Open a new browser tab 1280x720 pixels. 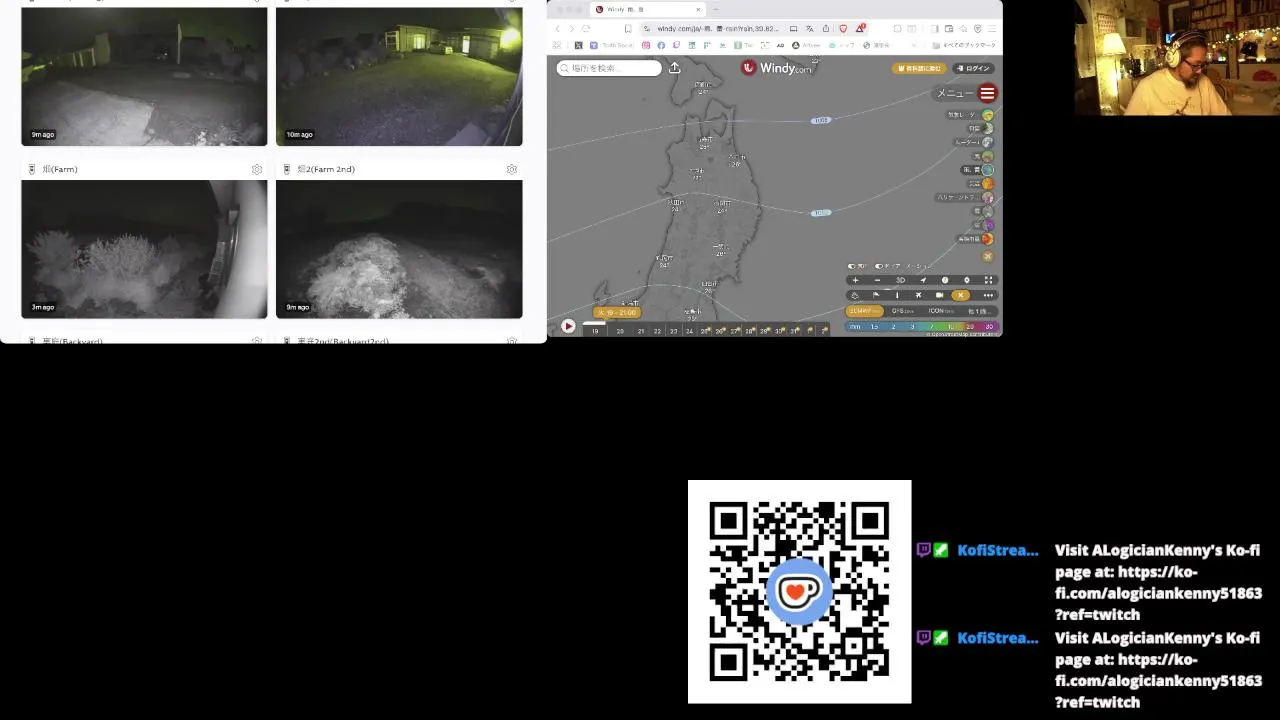(715, 9)
